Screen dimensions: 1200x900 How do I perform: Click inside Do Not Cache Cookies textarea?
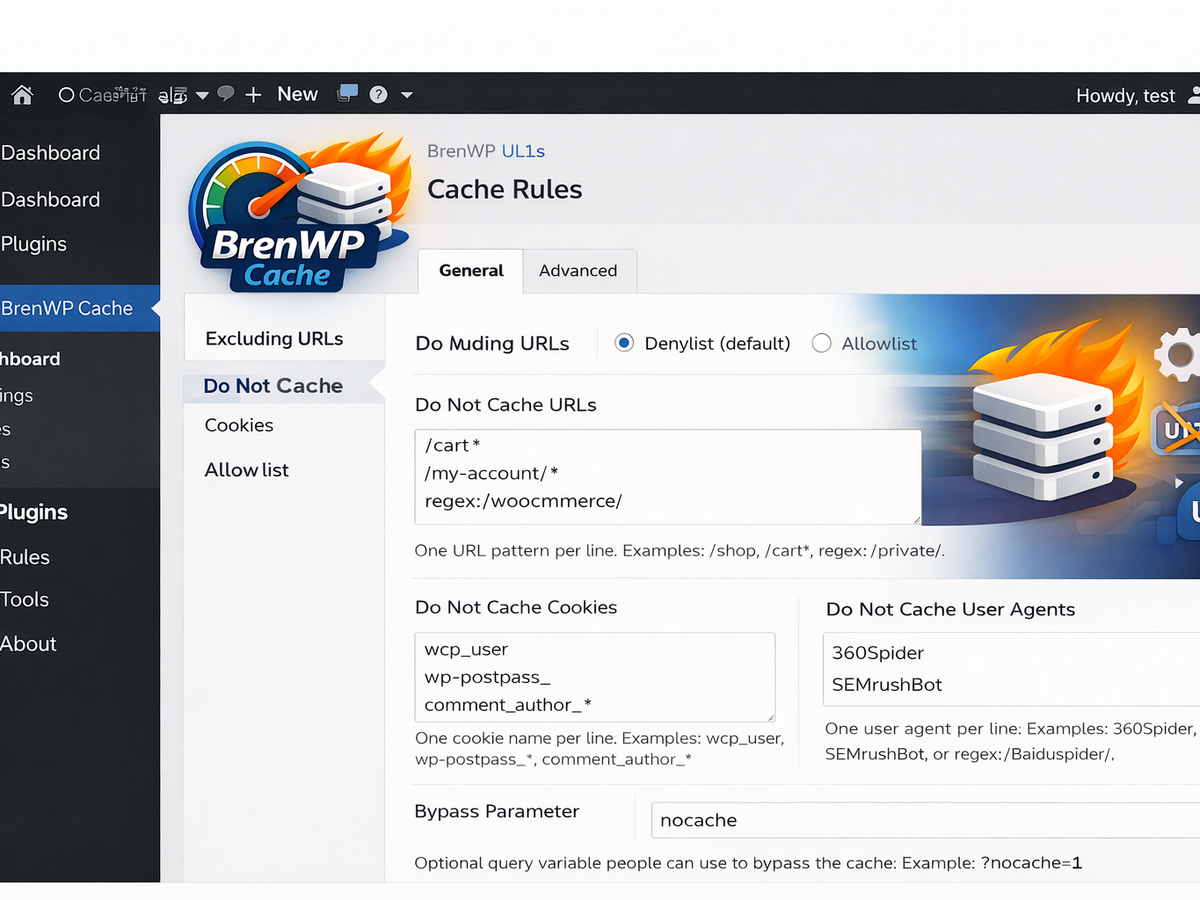click(x=595, y=677)
